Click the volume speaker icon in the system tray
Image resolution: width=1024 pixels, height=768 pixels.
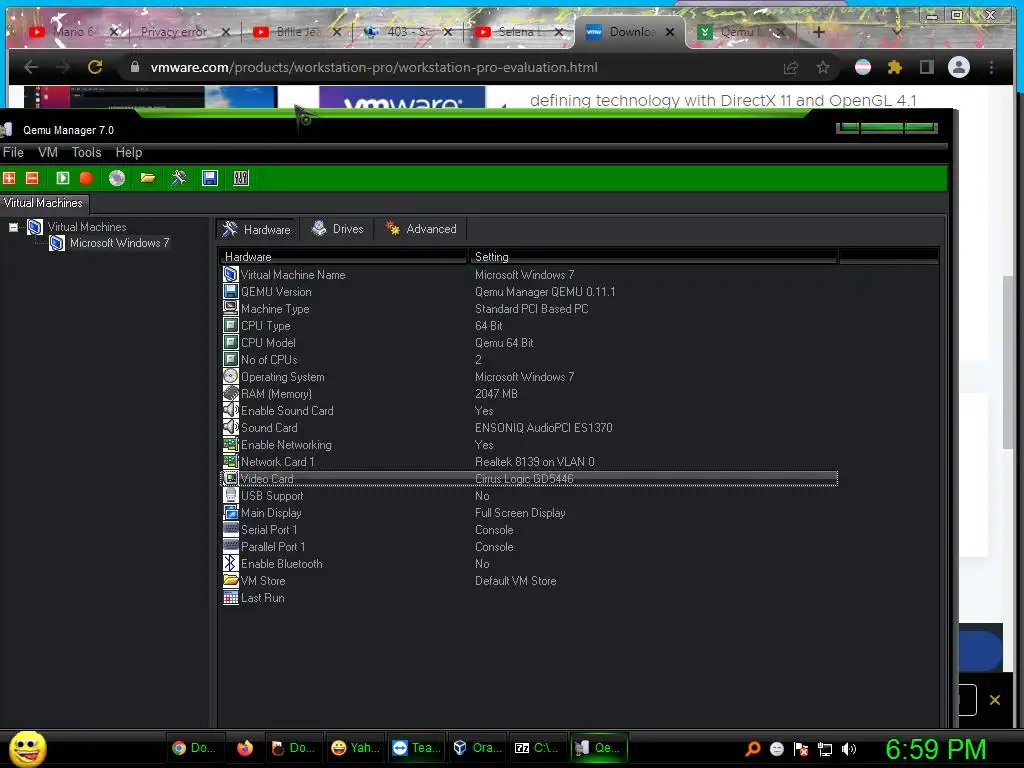[x=848, y=749]
